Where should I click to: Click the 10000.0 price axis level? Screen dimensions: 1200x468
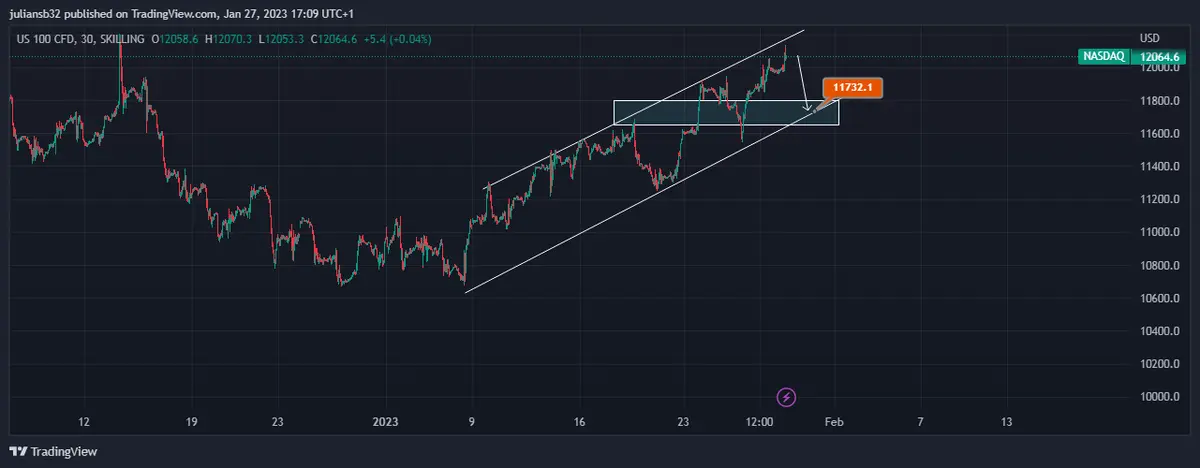point(1160,397)
